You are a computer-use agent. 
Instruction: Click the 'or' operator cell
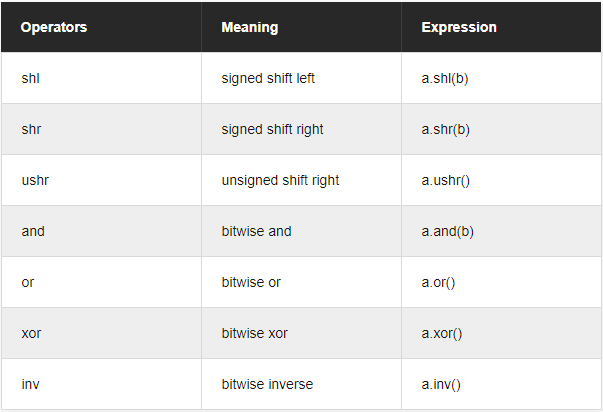pos(28,282)
